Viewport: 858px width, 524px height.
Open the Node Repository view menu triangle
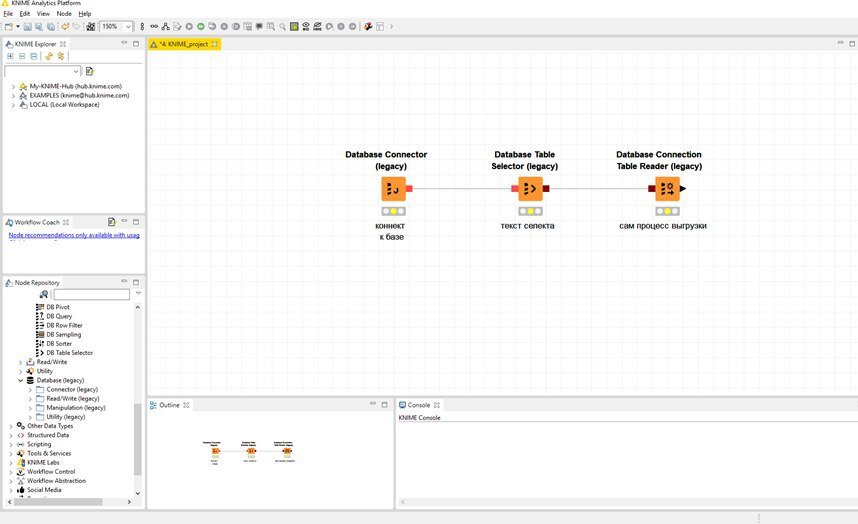(138, 294)
